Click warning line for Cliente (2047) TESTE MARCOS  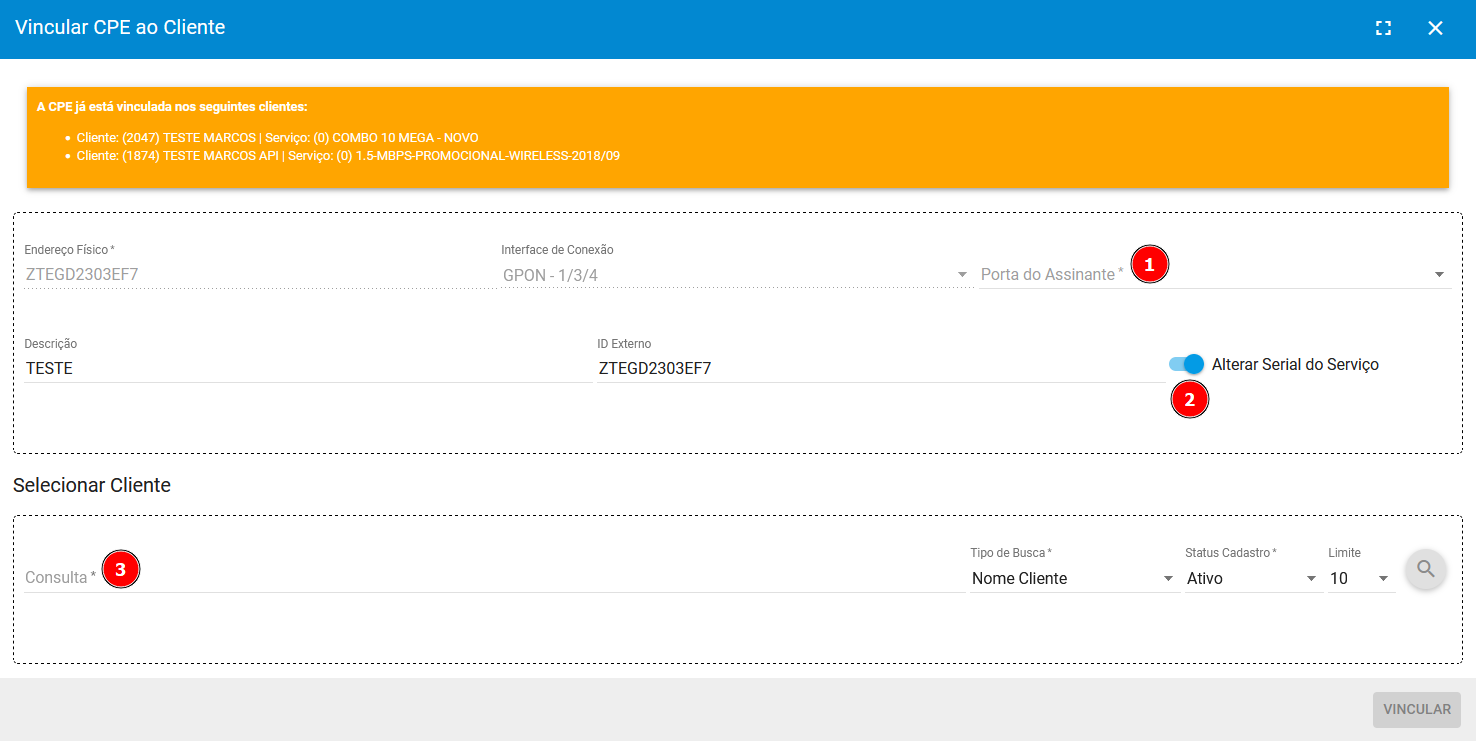point(278,137)
